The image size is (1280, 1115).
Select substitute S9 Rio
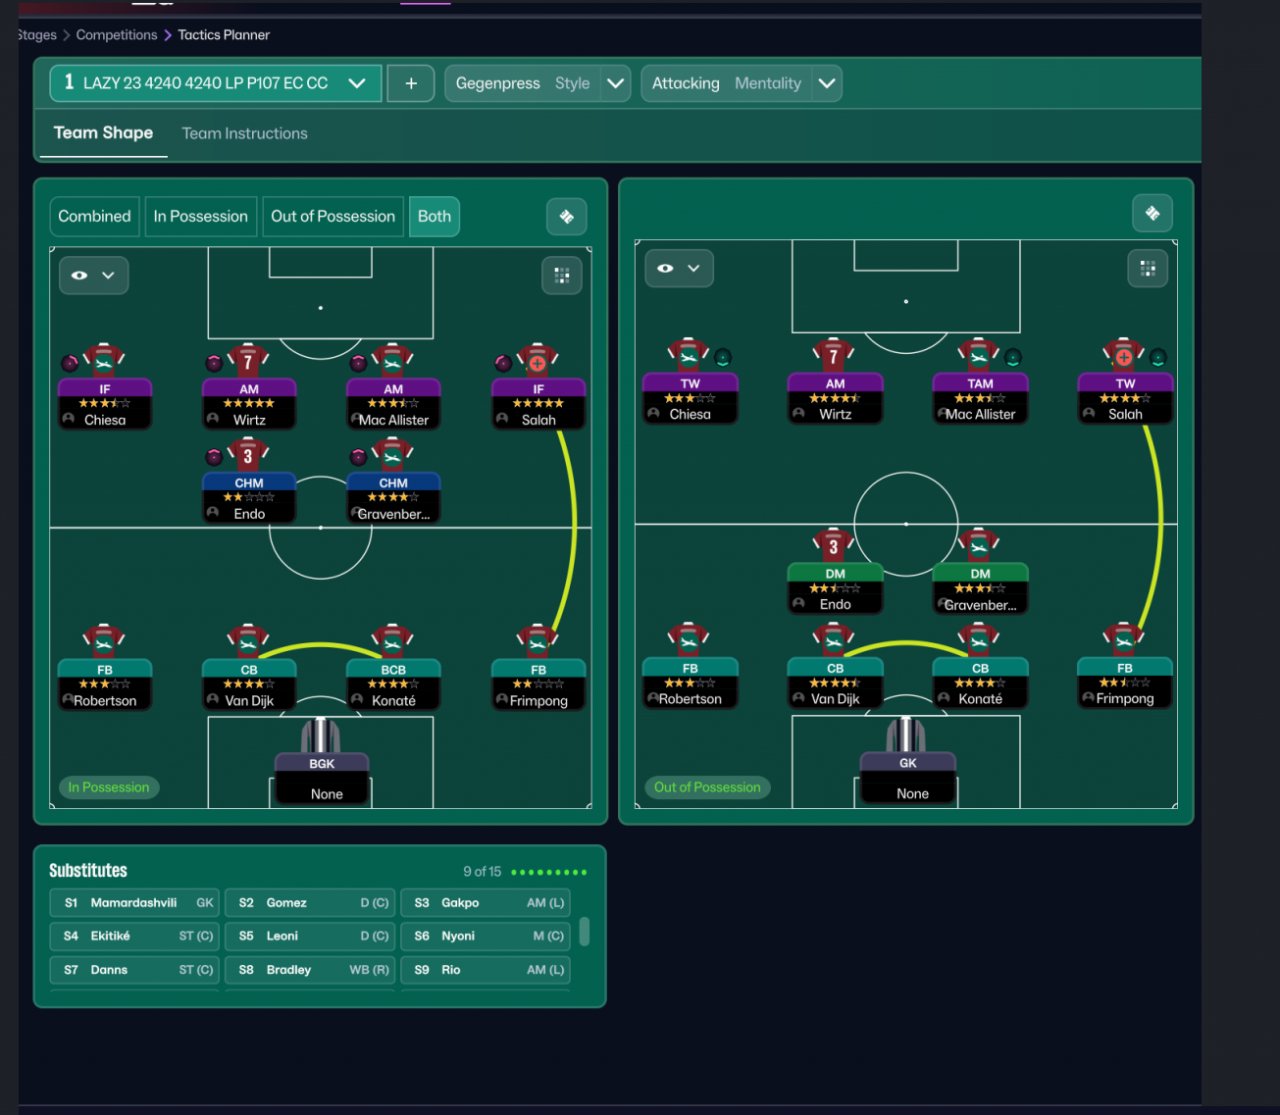(x=485, y=970)
